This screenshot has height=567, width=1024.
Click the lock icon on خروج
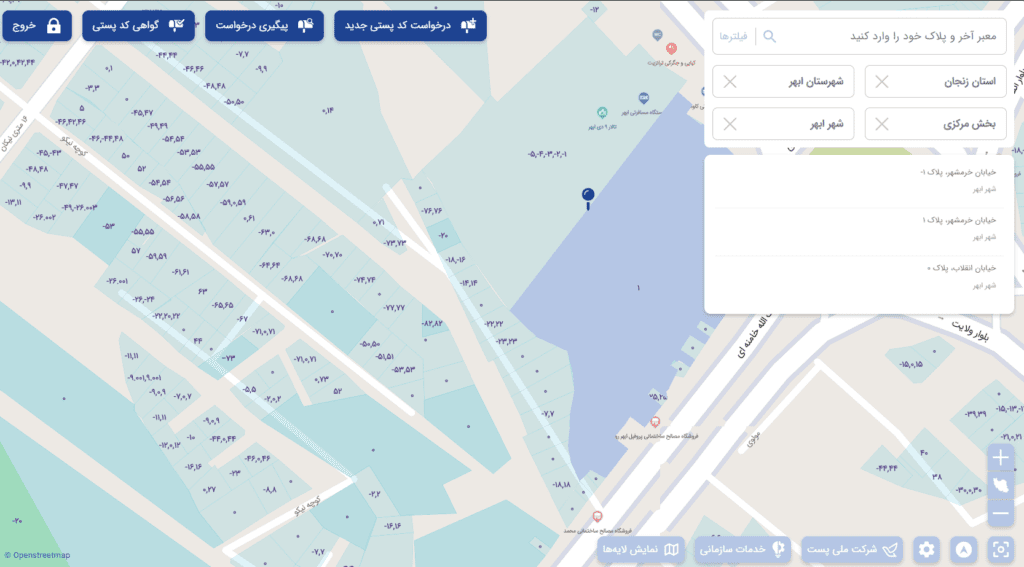[54, 26]
